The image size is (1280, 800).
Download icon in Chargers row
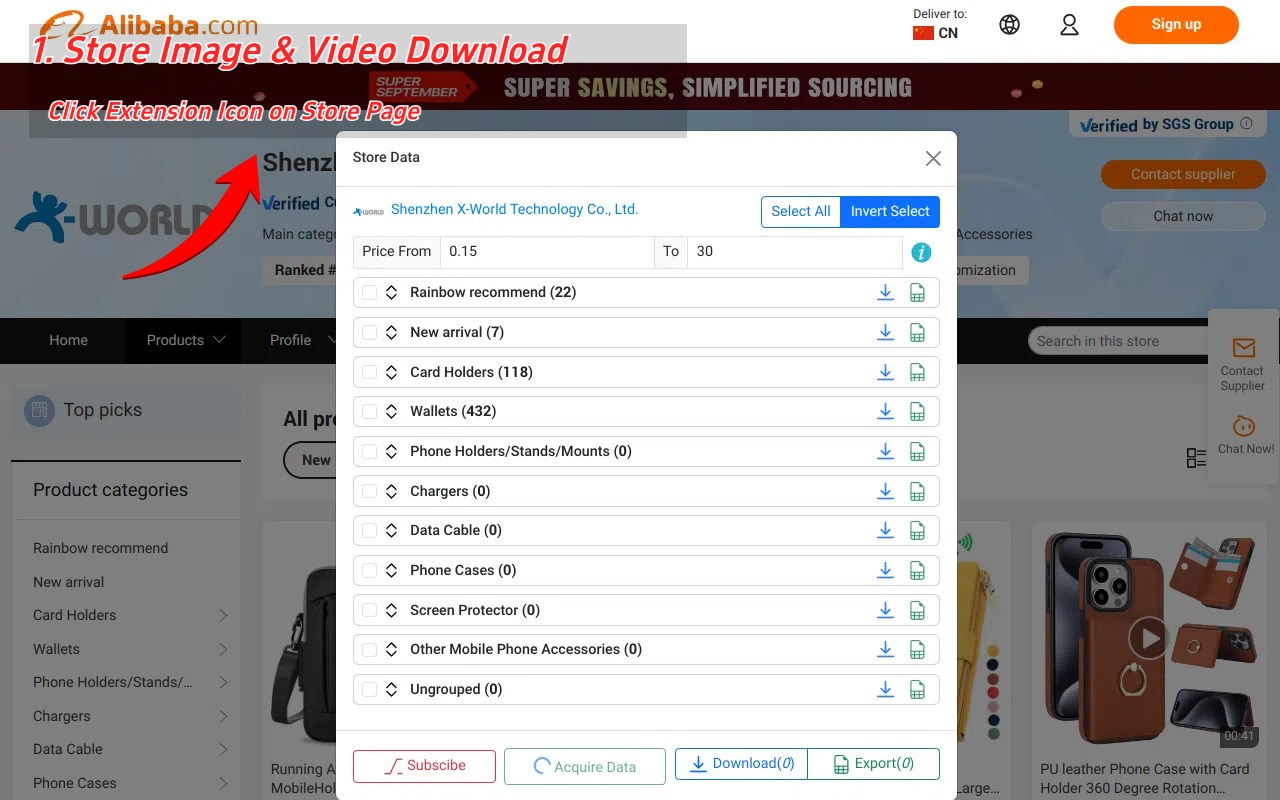(x=885, y=491)
